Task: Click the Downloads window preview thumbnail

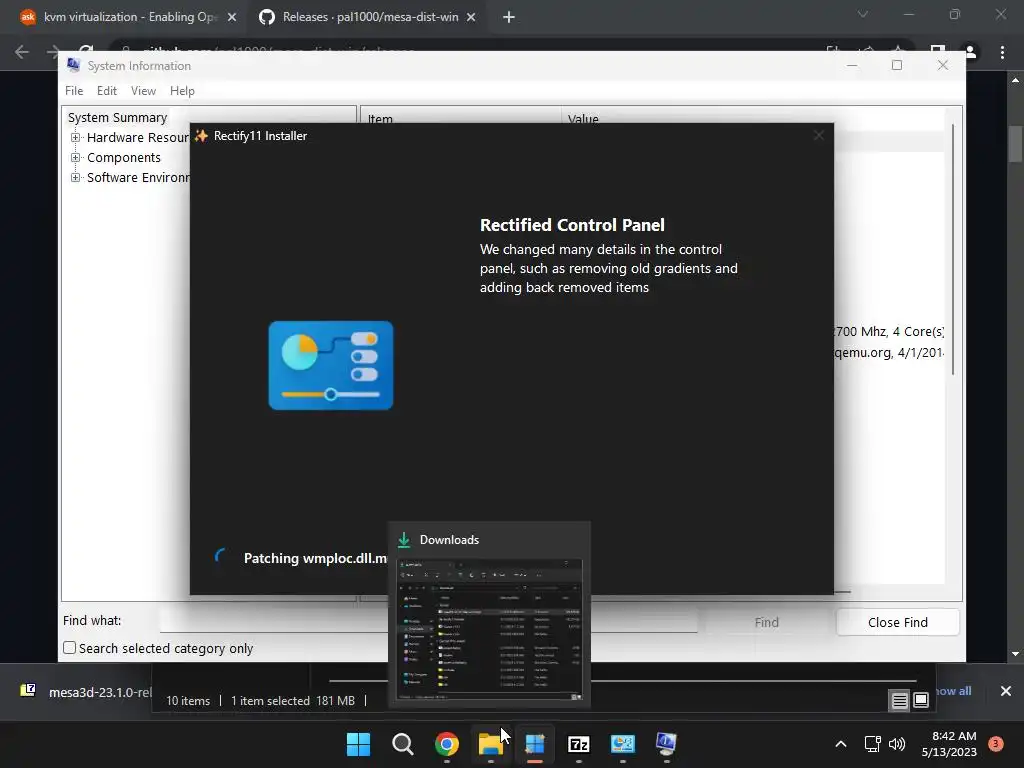Action: [x=489, y=630]
